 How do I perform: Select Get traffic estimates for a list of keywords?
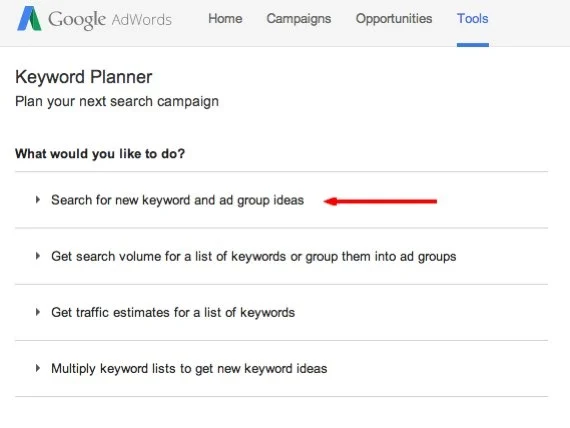click(x=173, y=313)
